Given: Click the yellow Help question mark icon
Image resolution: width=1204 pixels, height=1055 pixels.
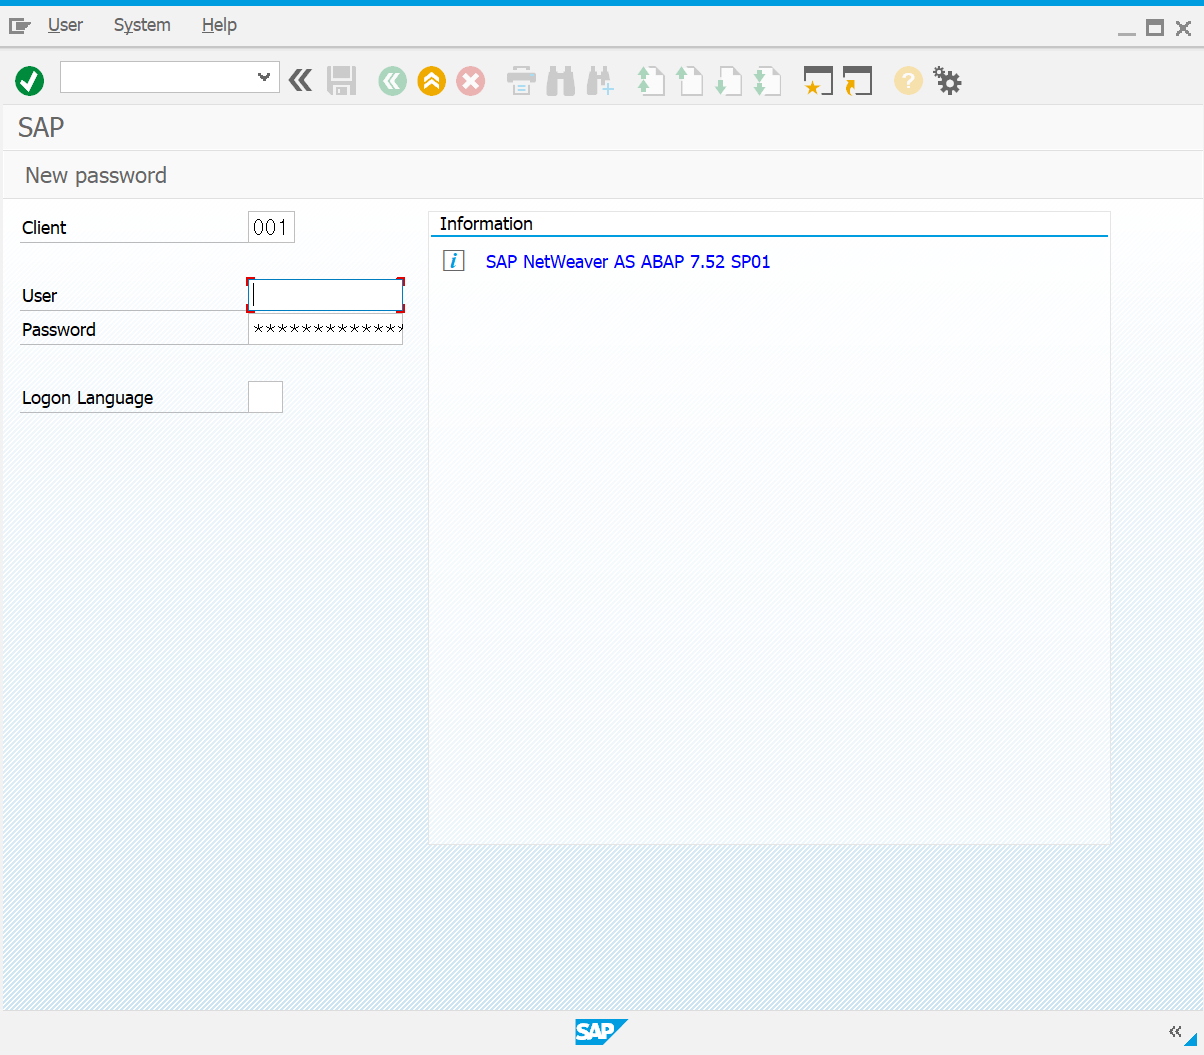Looking at the screenshot, I should pos(908,81).
